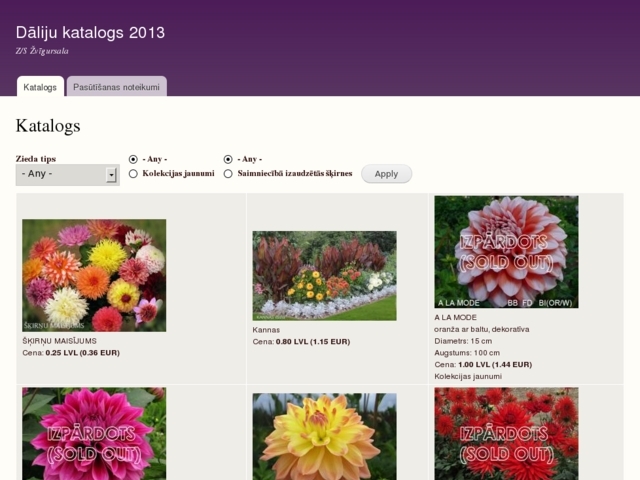640x480 pixels.
Task: Open the ŠĶIRŅU MAISĪJUMS product title
Action: 59,341
